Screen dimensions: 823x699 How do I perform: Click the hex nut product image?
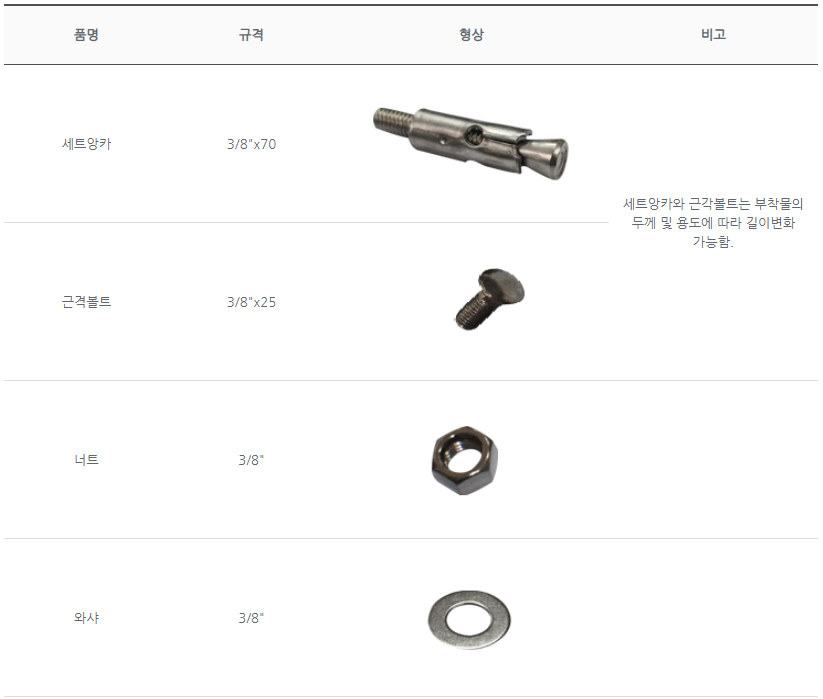pyautogui.click(x=465, y=460)
